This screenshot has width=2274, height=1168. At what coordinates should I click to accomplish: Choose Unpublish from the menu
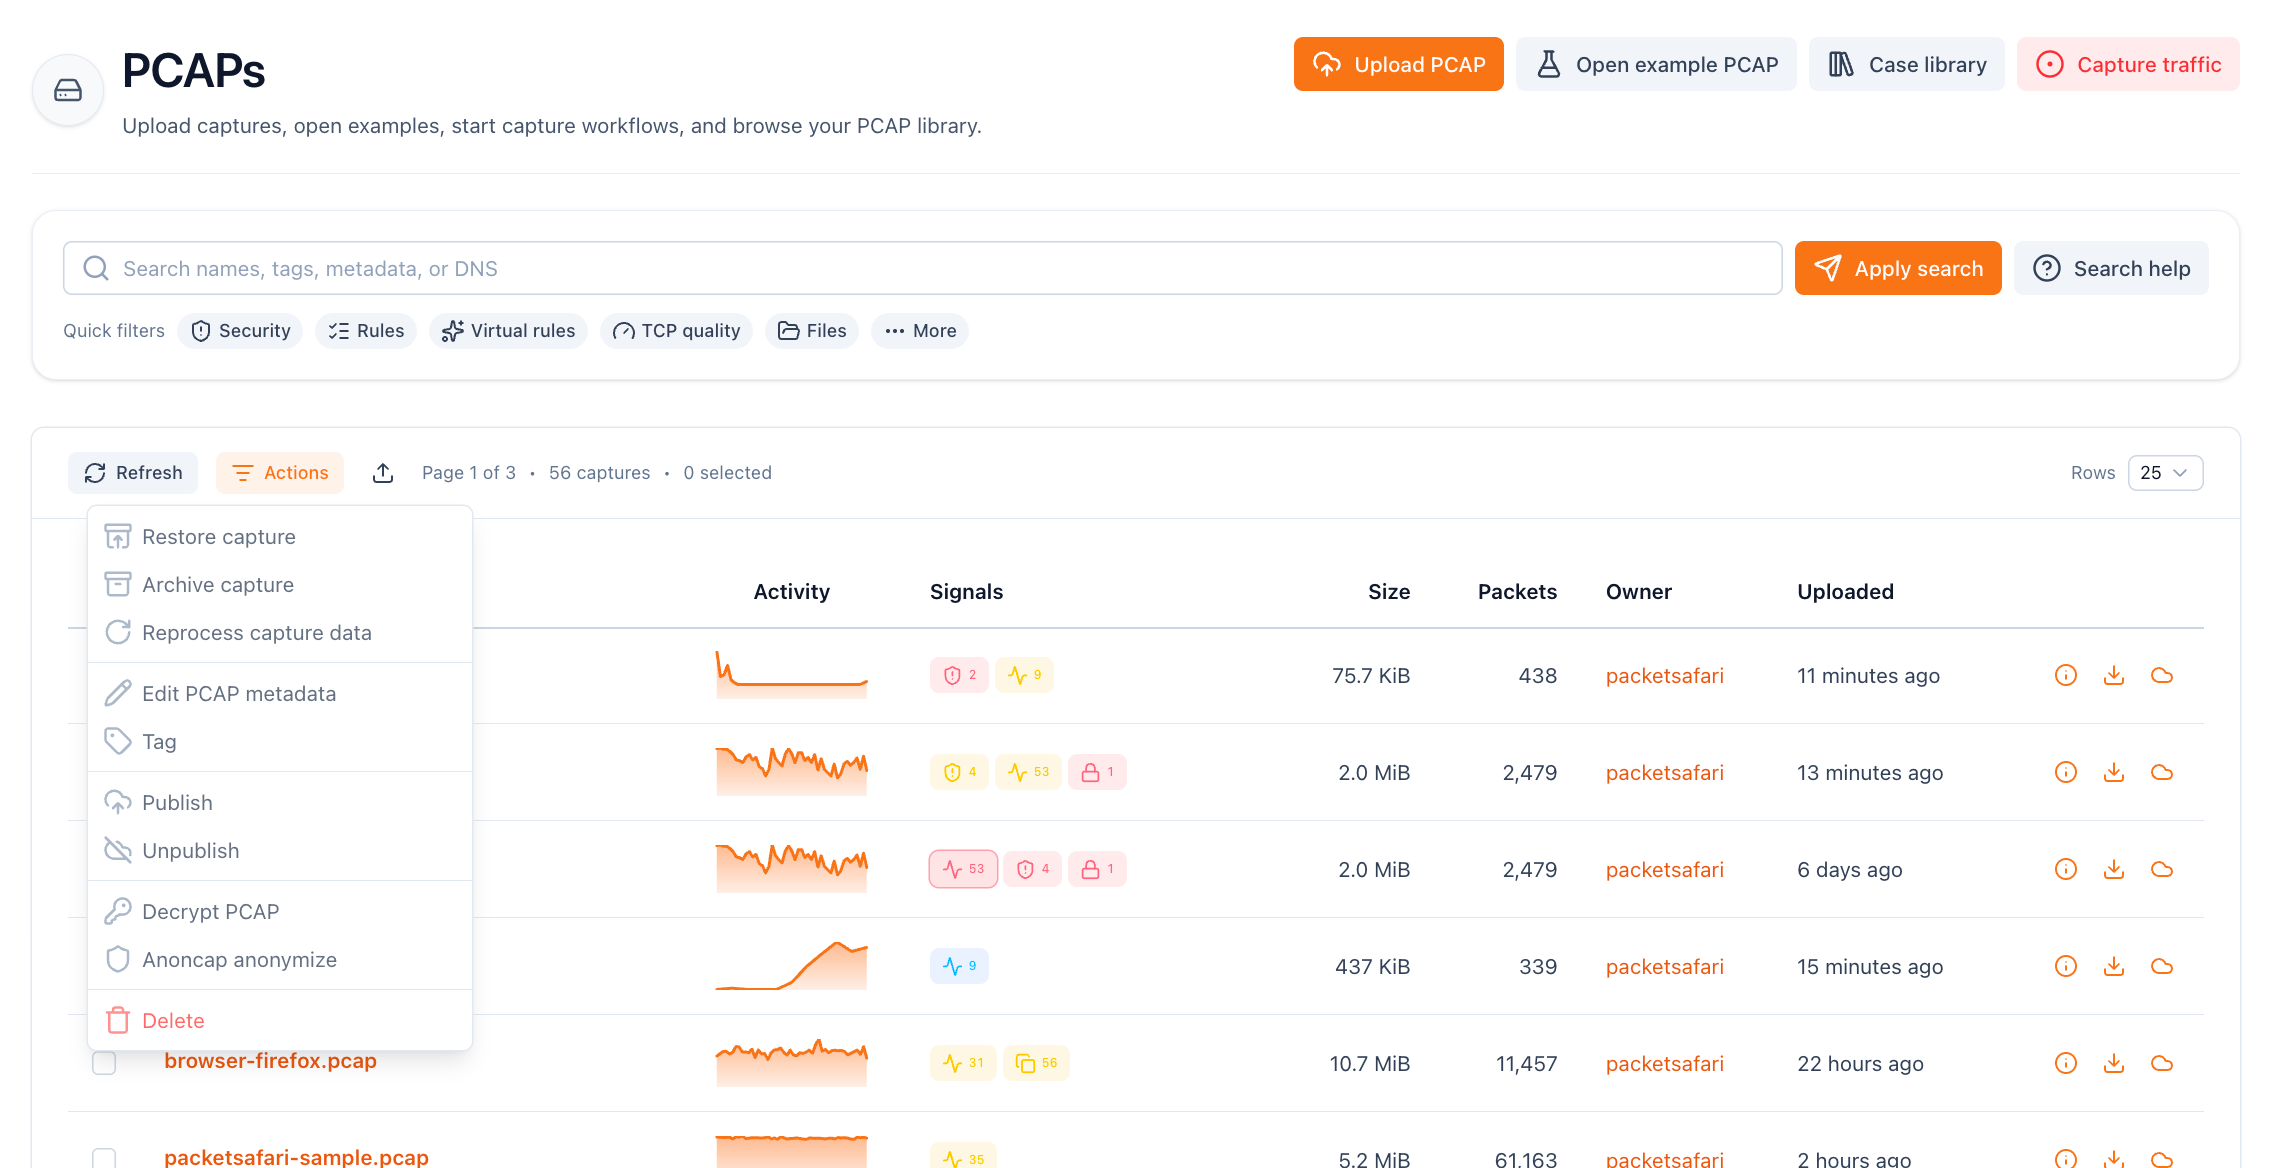(280, 851)
